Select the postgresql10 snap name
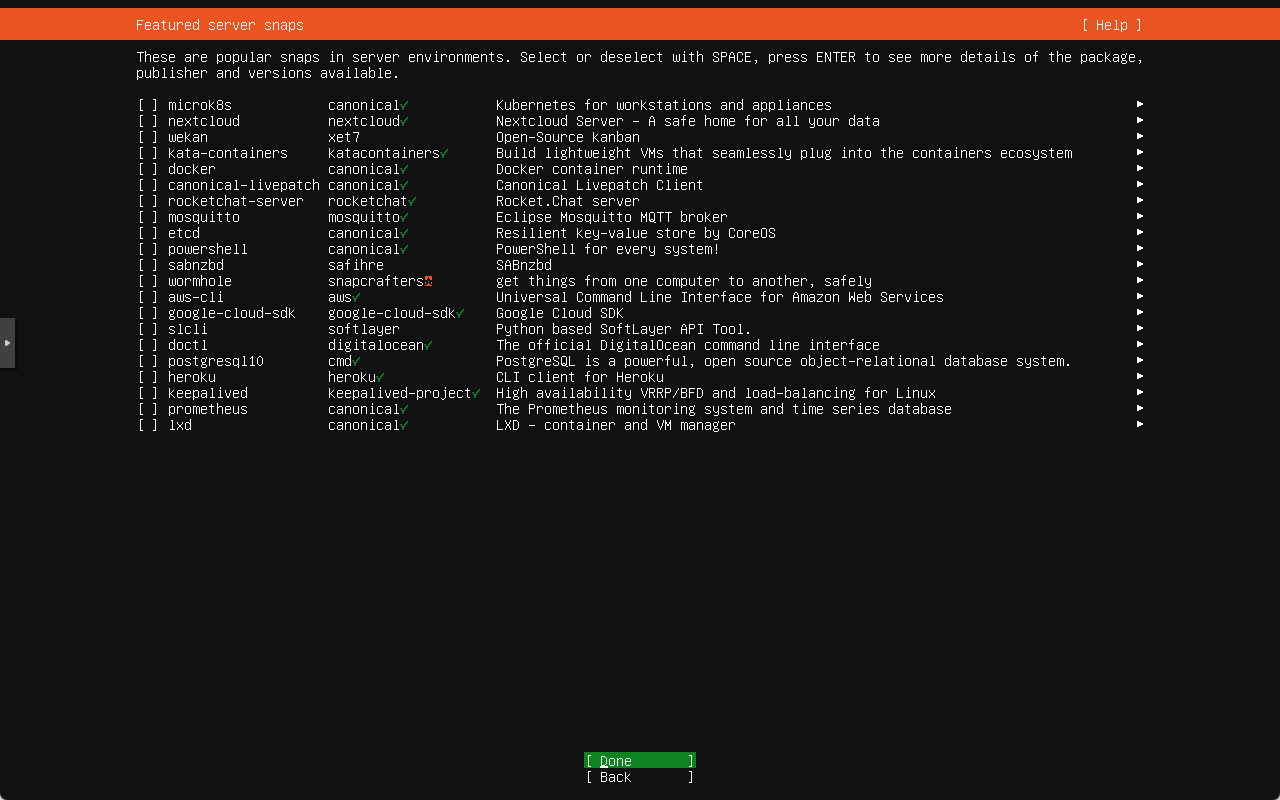Viewport: 1280px width, 800px height. click(216, 361)
